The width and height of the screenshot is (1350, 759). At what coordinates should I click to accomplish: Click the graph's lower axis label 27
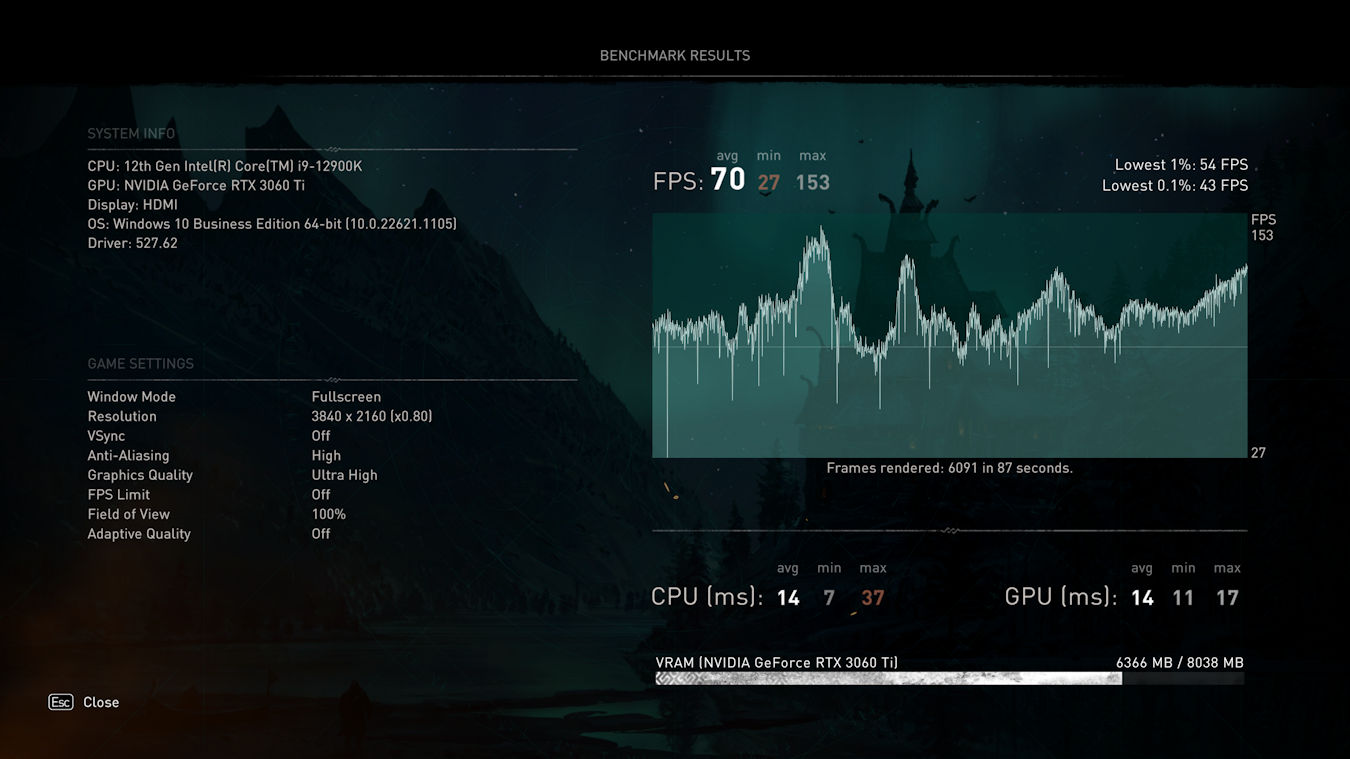1258,453
